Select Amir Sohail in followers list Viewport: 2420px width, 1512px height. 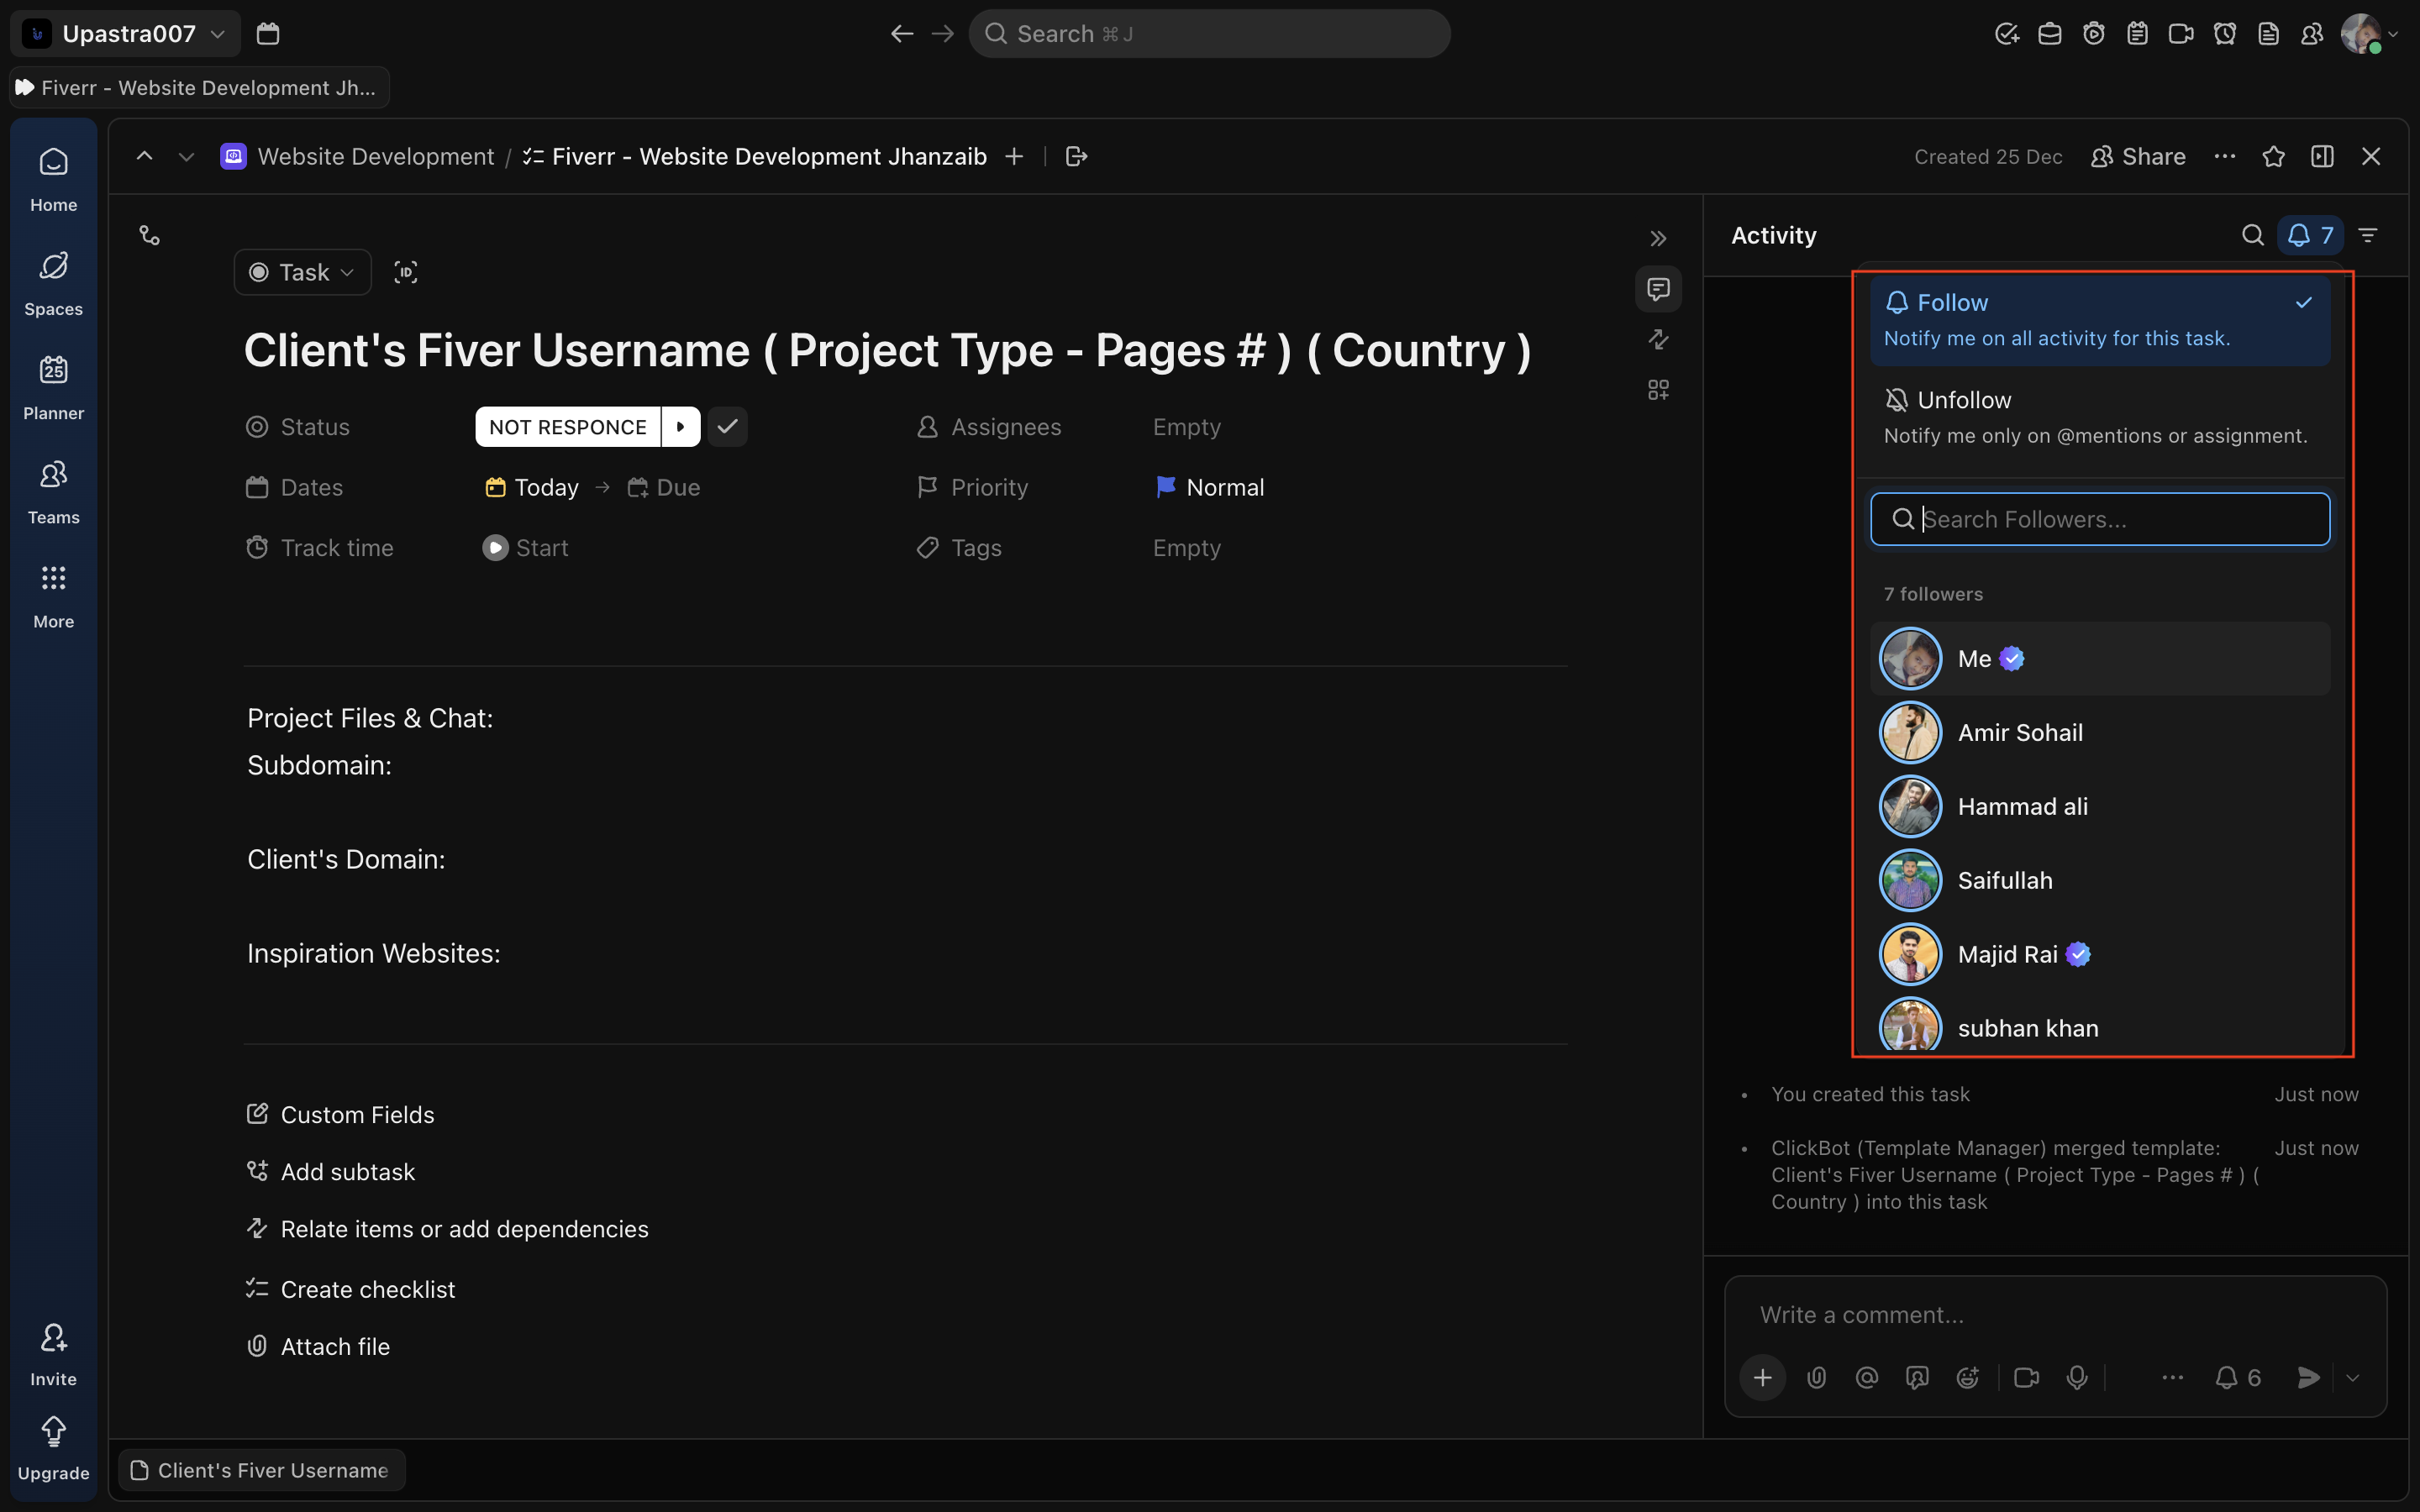[2019, 732]
